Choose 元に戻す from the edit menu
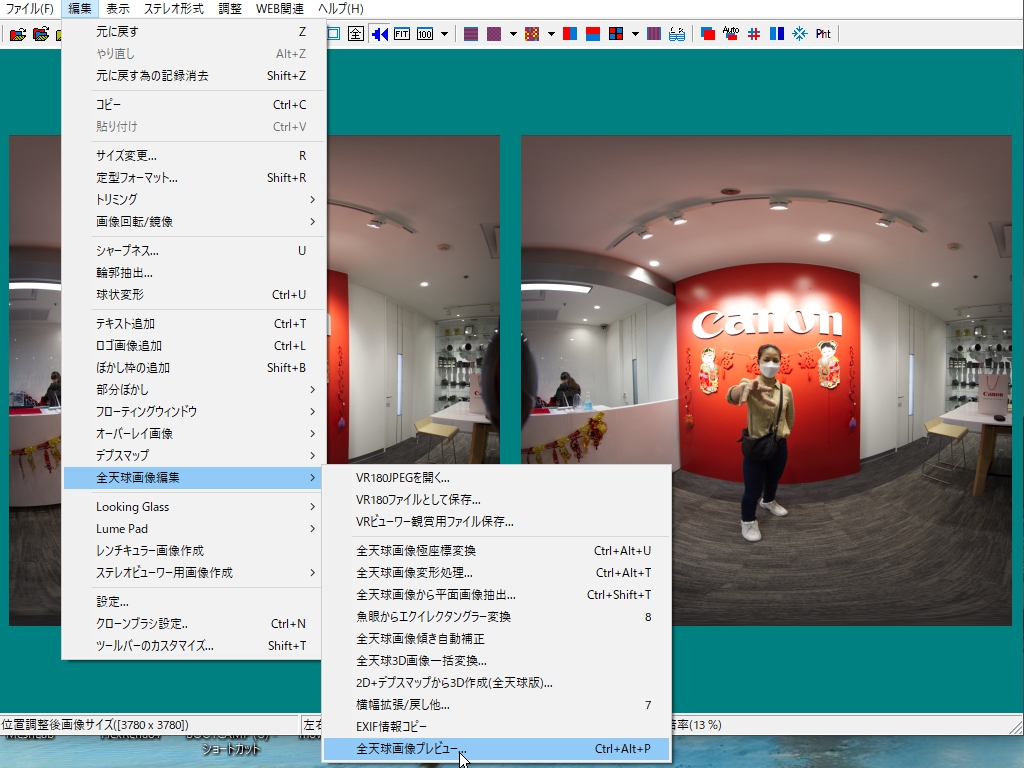Image resolution: width=1024 pixels, height=768 pixels. click(194, 31)
